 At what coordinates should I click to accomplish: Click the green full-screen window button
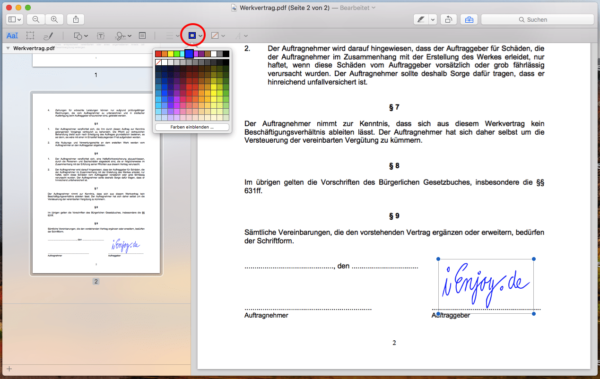28,7
